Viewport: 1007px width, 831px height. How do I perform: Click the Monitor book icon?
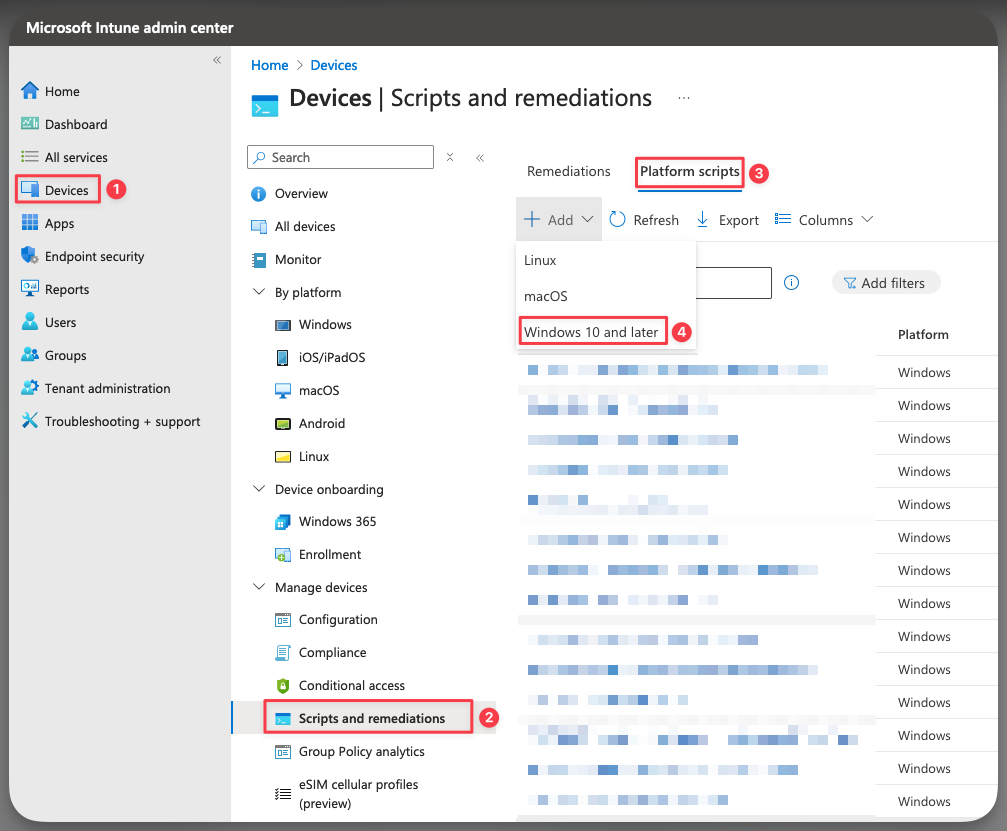click(258, 259)
